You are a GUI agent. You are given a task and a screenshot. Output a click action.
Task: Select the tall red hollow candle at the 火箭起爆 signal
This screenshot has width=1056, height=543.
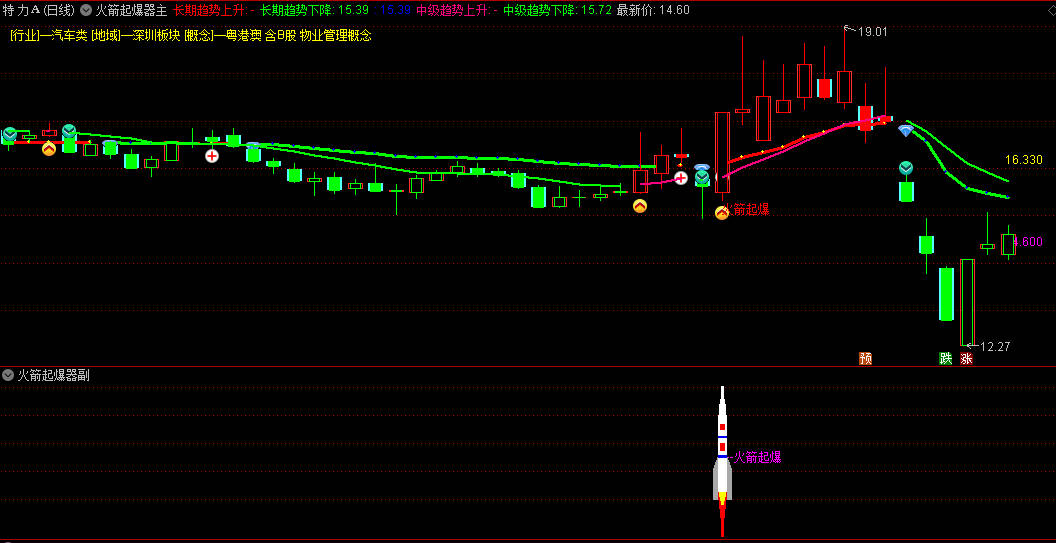click(722, 153)
